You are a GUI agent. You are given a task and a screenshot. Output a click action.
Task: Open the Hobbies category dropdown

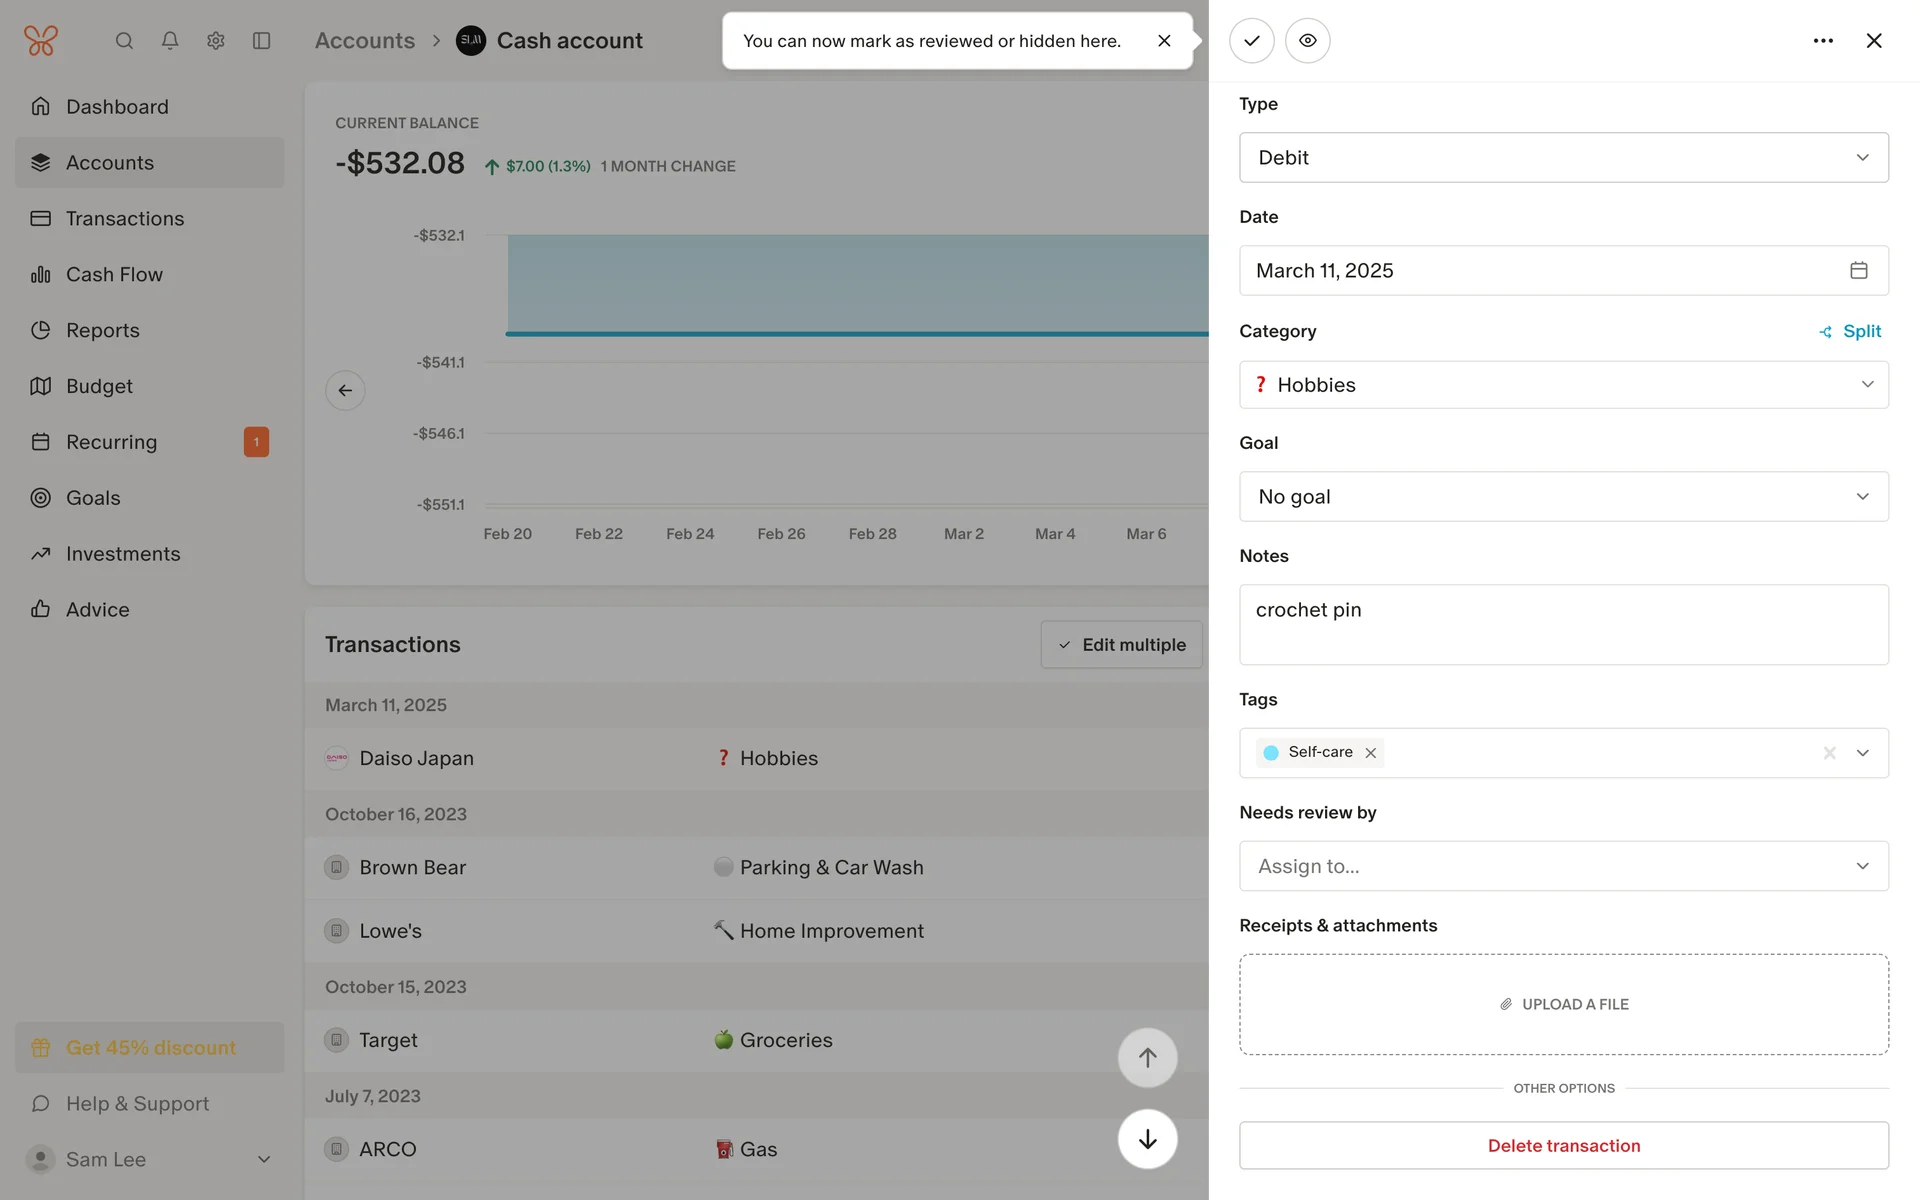tap(1563, 385)
